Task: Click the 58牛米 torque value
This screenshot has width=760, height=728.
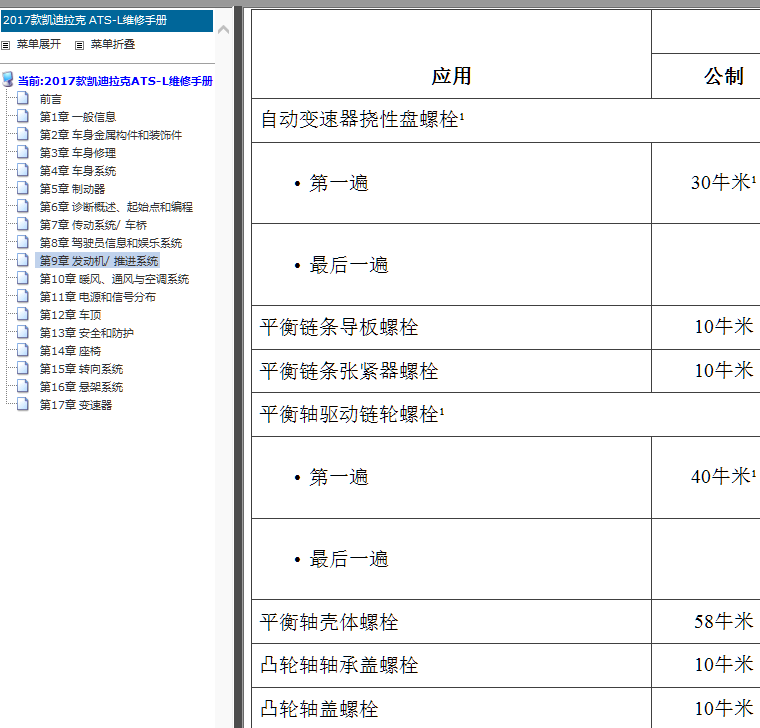Action: (x=724, y=621)
